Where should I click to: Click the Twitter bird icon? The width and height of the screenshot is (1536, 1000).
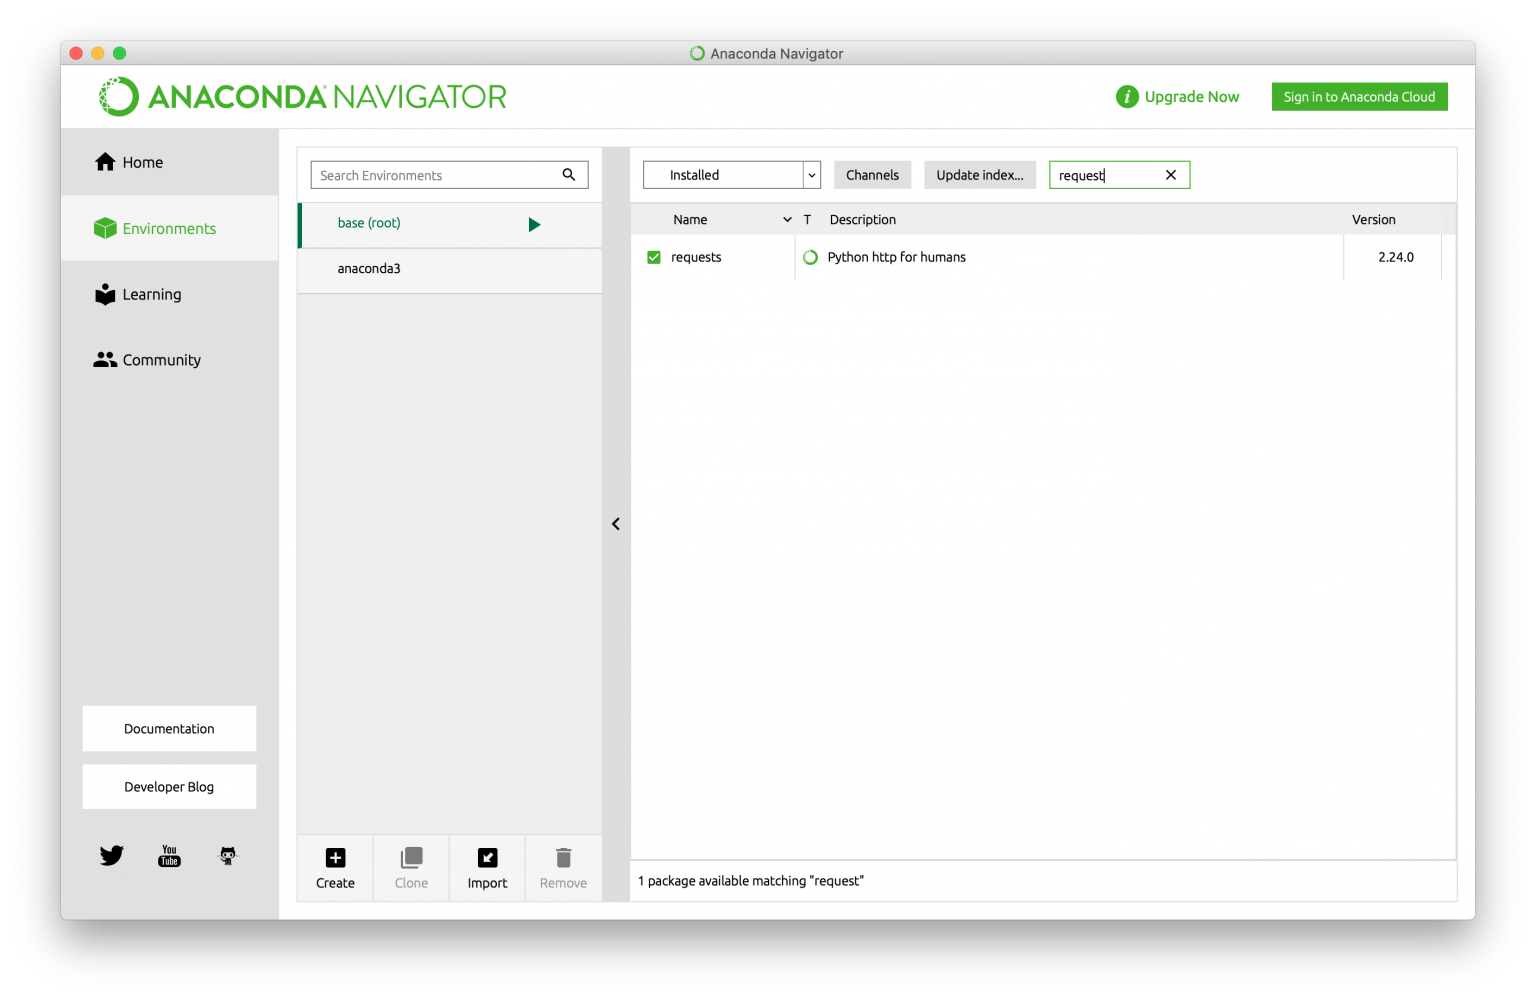coord(111,855)
